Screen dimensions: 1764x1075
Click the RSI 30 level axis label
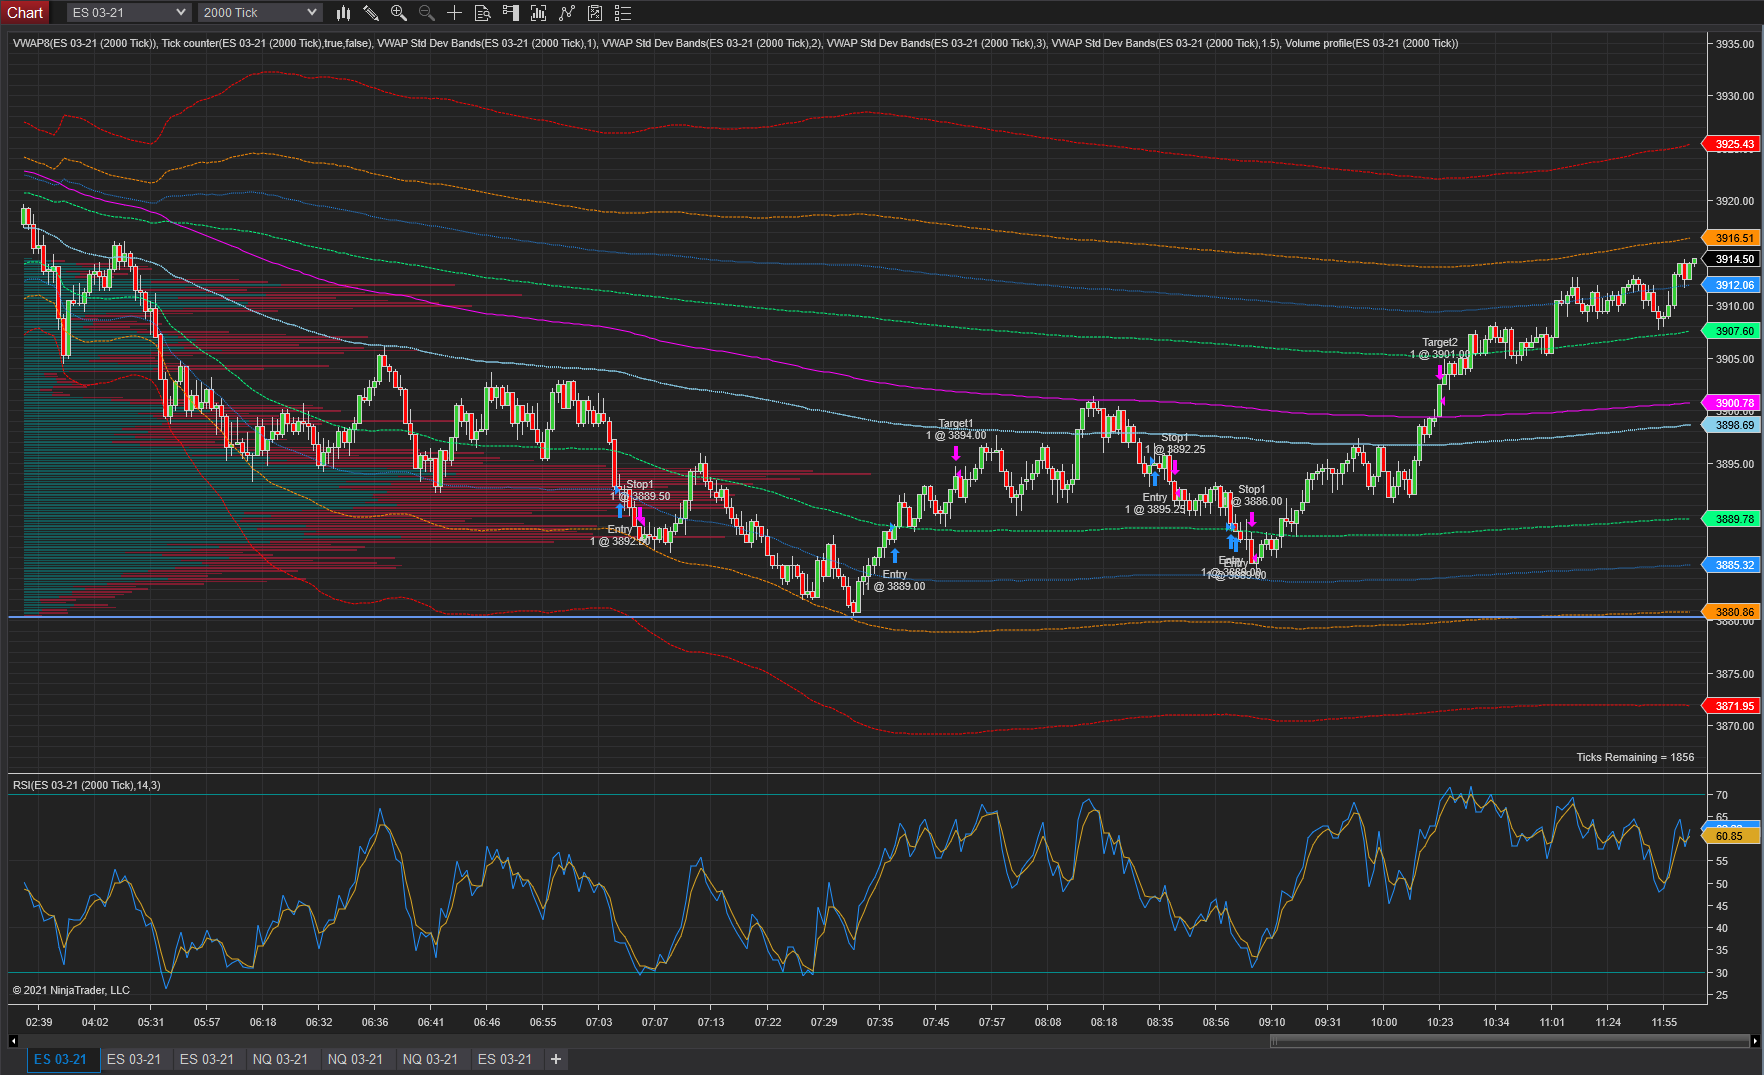point(1722,973)
